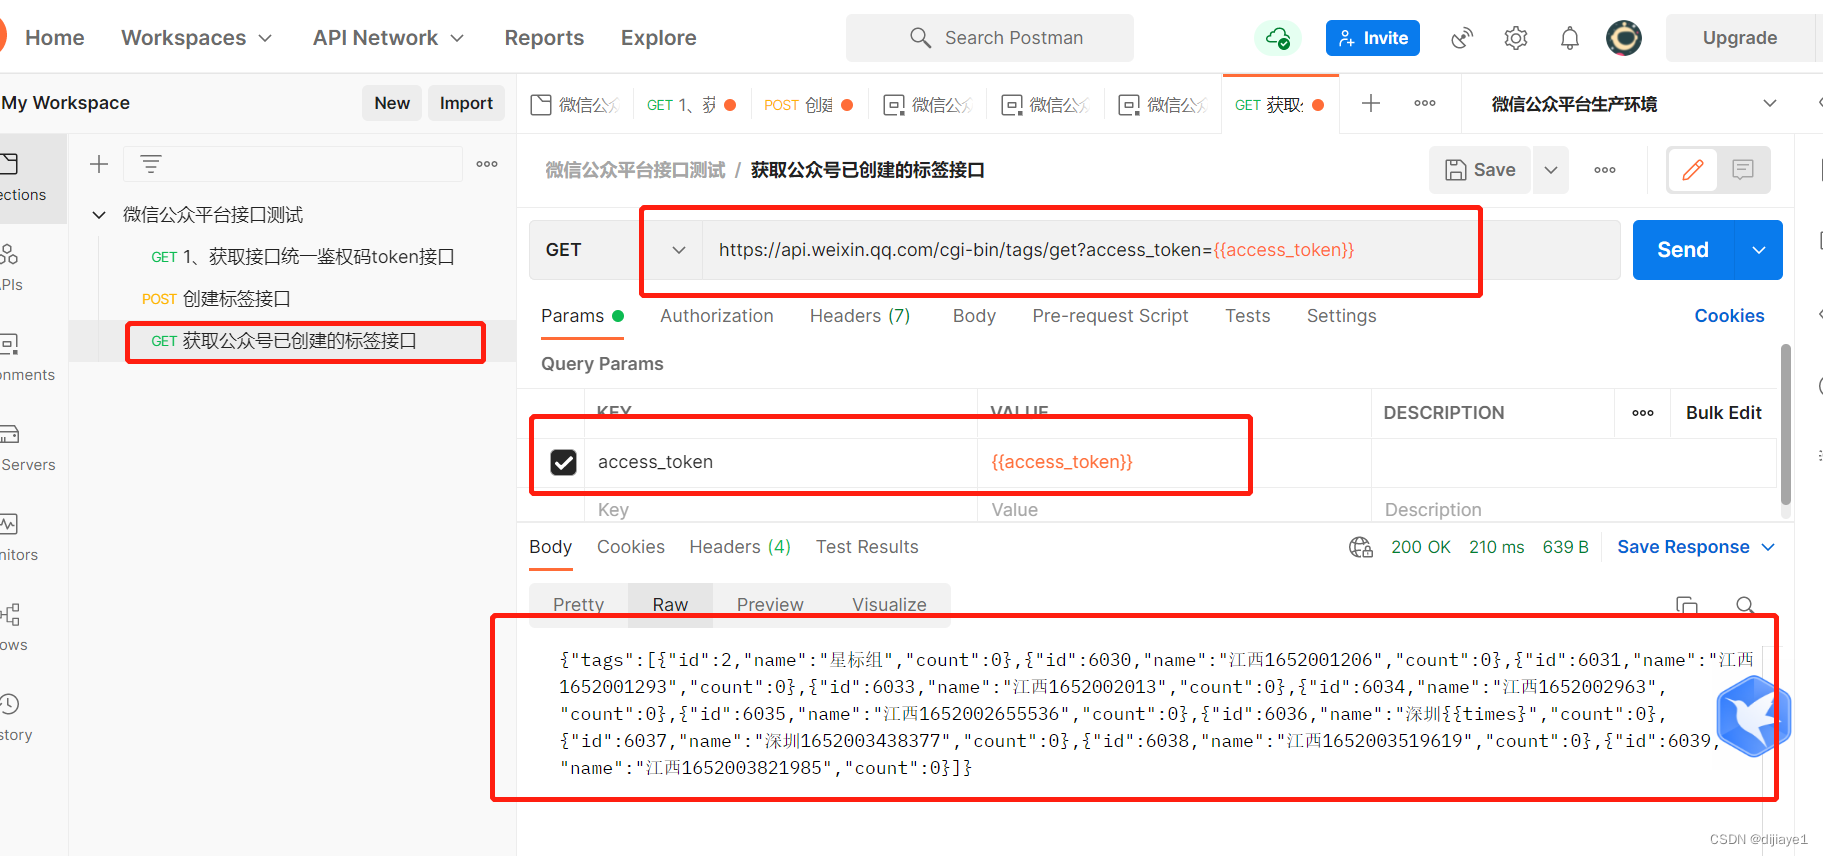Open the environment selector dropdown
Screen dimensions: 1823x856
tap(1633, 104)
